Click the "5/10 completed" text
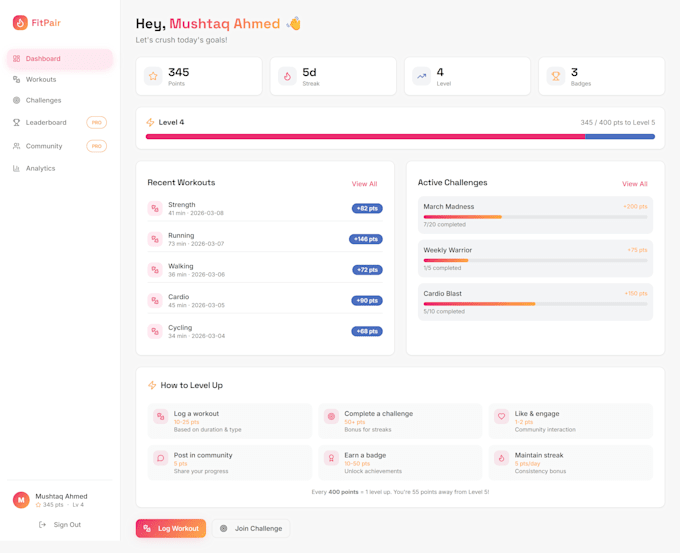Screen dimensions: 680x553 (x=444, y=311)
